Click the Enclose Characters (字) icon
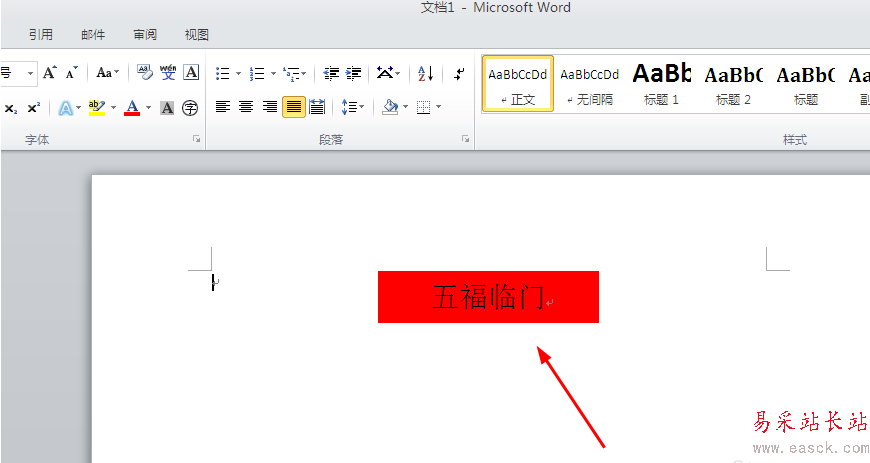870x463 pixels. point(190,108)
